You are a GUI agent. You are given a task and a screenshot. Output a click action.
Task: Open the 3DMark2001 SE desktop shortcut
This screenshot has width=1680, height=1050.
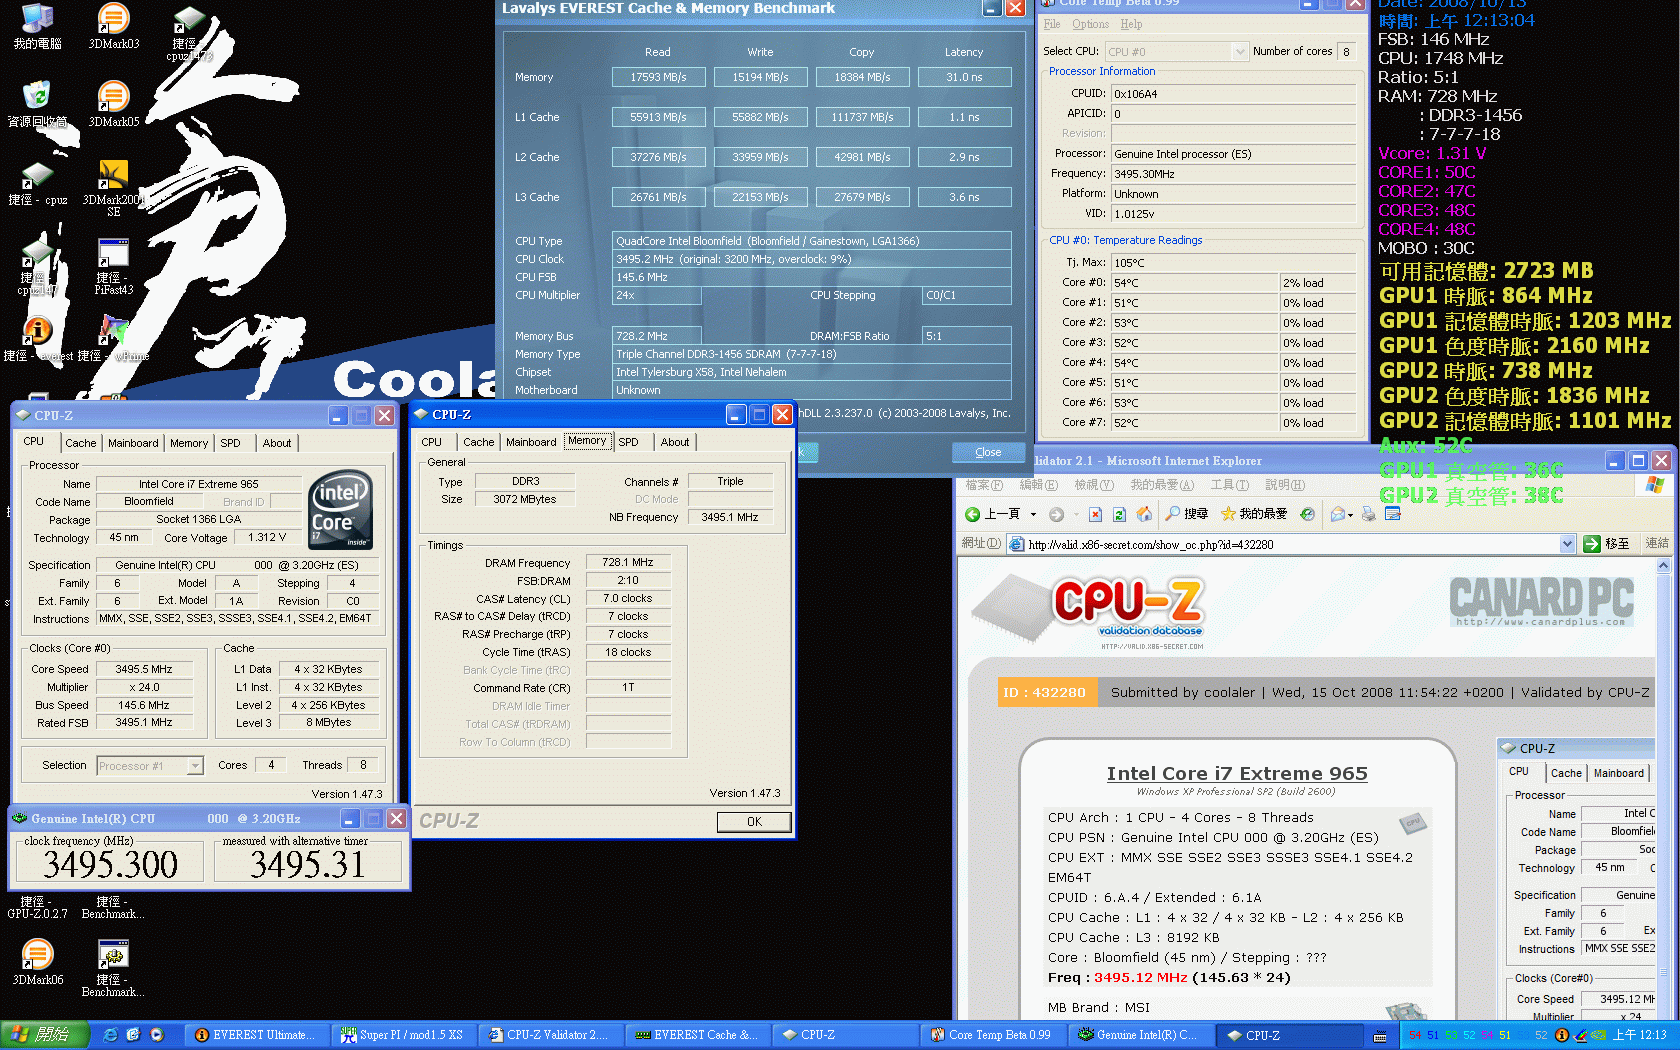tap(114, 188)
